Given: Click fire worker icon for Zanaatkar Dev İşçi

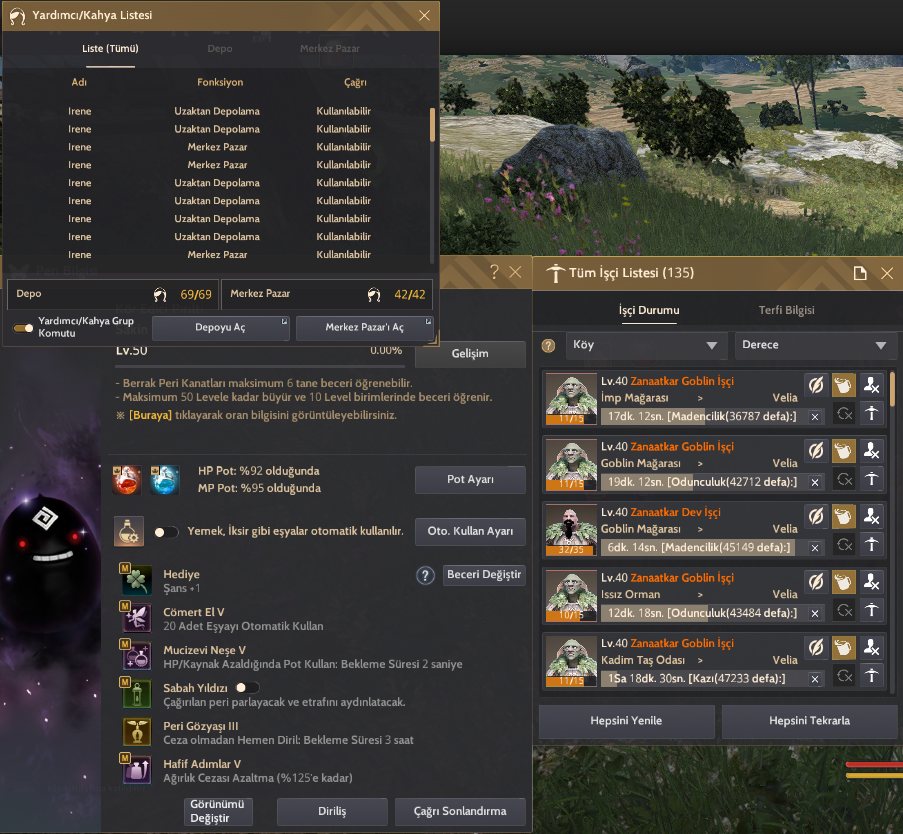Looking at the screenshot, I should pyautogui.click(x=871, y=516).
